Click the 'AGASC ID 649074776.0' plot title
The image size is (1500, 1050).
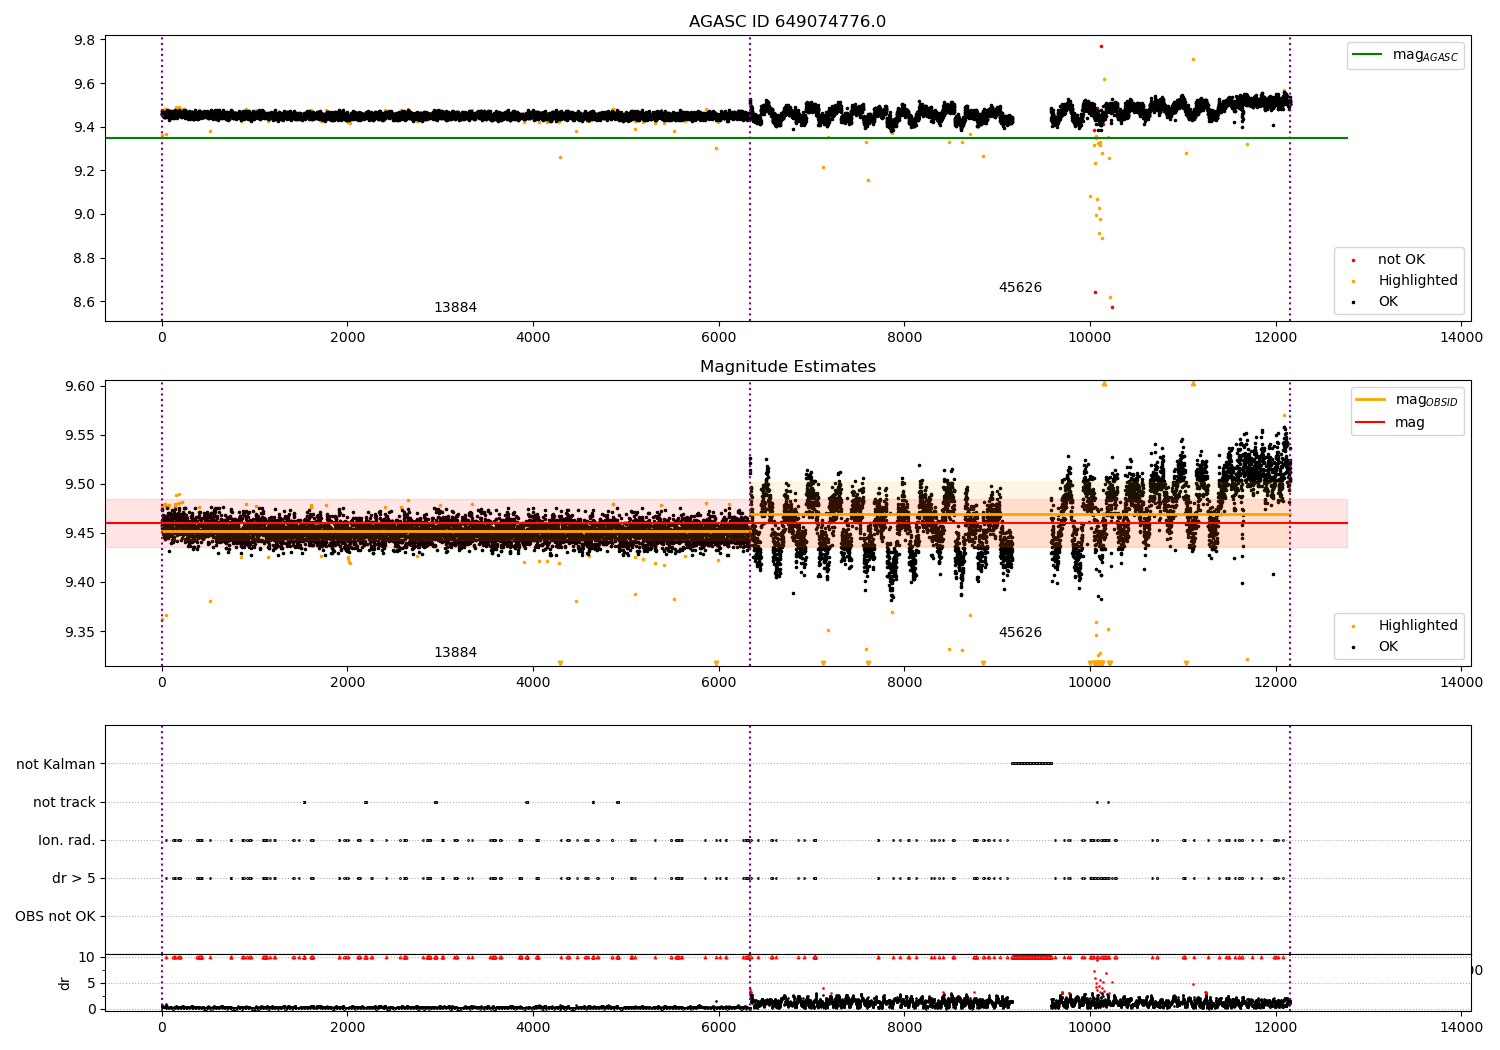click(x=787, y=22)
